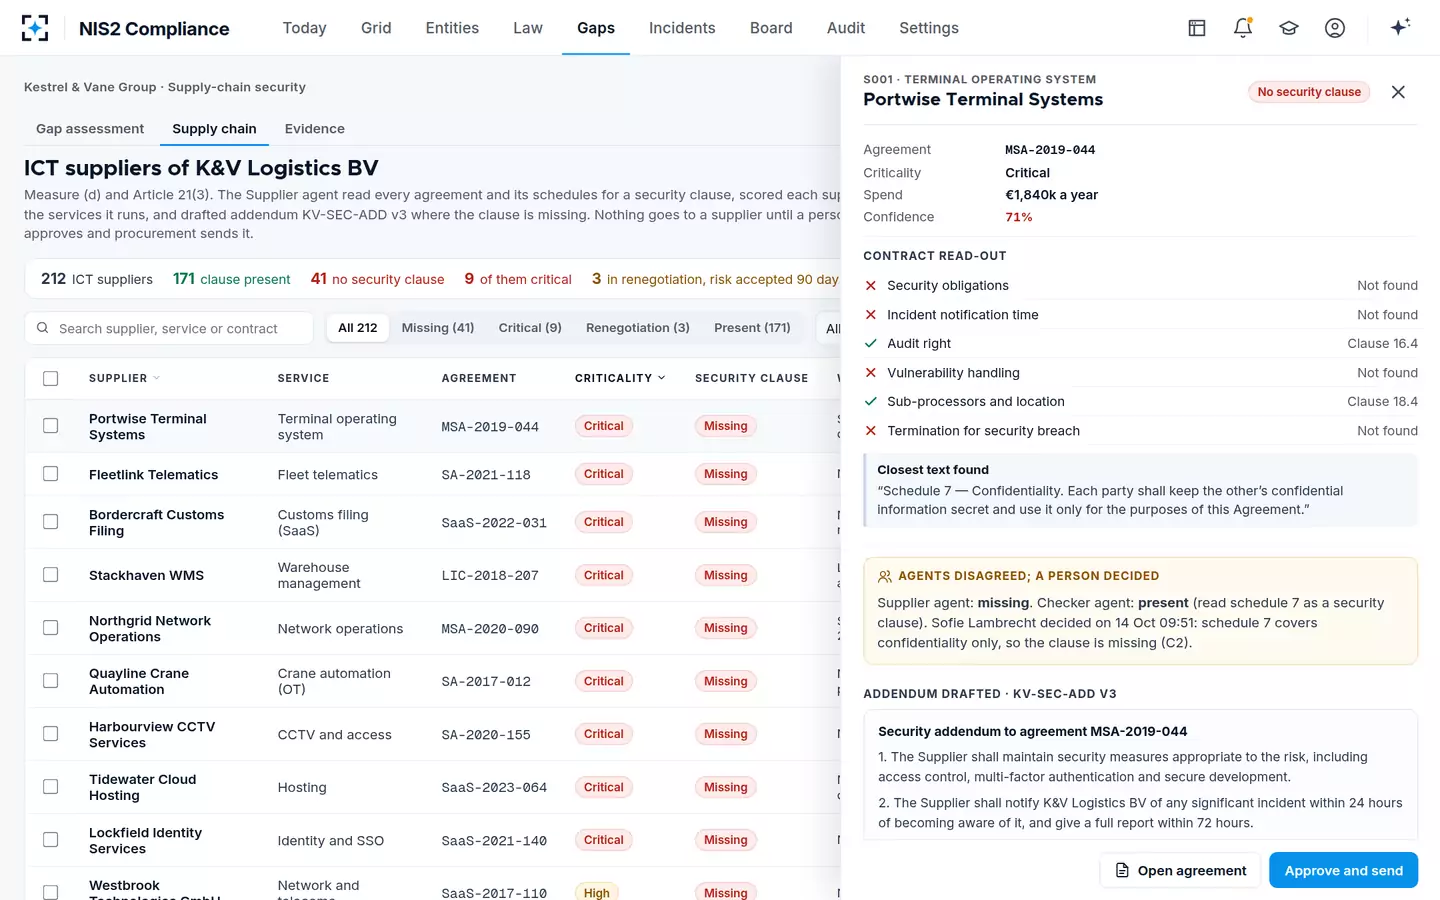
Task: Click the check icon beside Sub-processors and location
Action: click(871, 401)
